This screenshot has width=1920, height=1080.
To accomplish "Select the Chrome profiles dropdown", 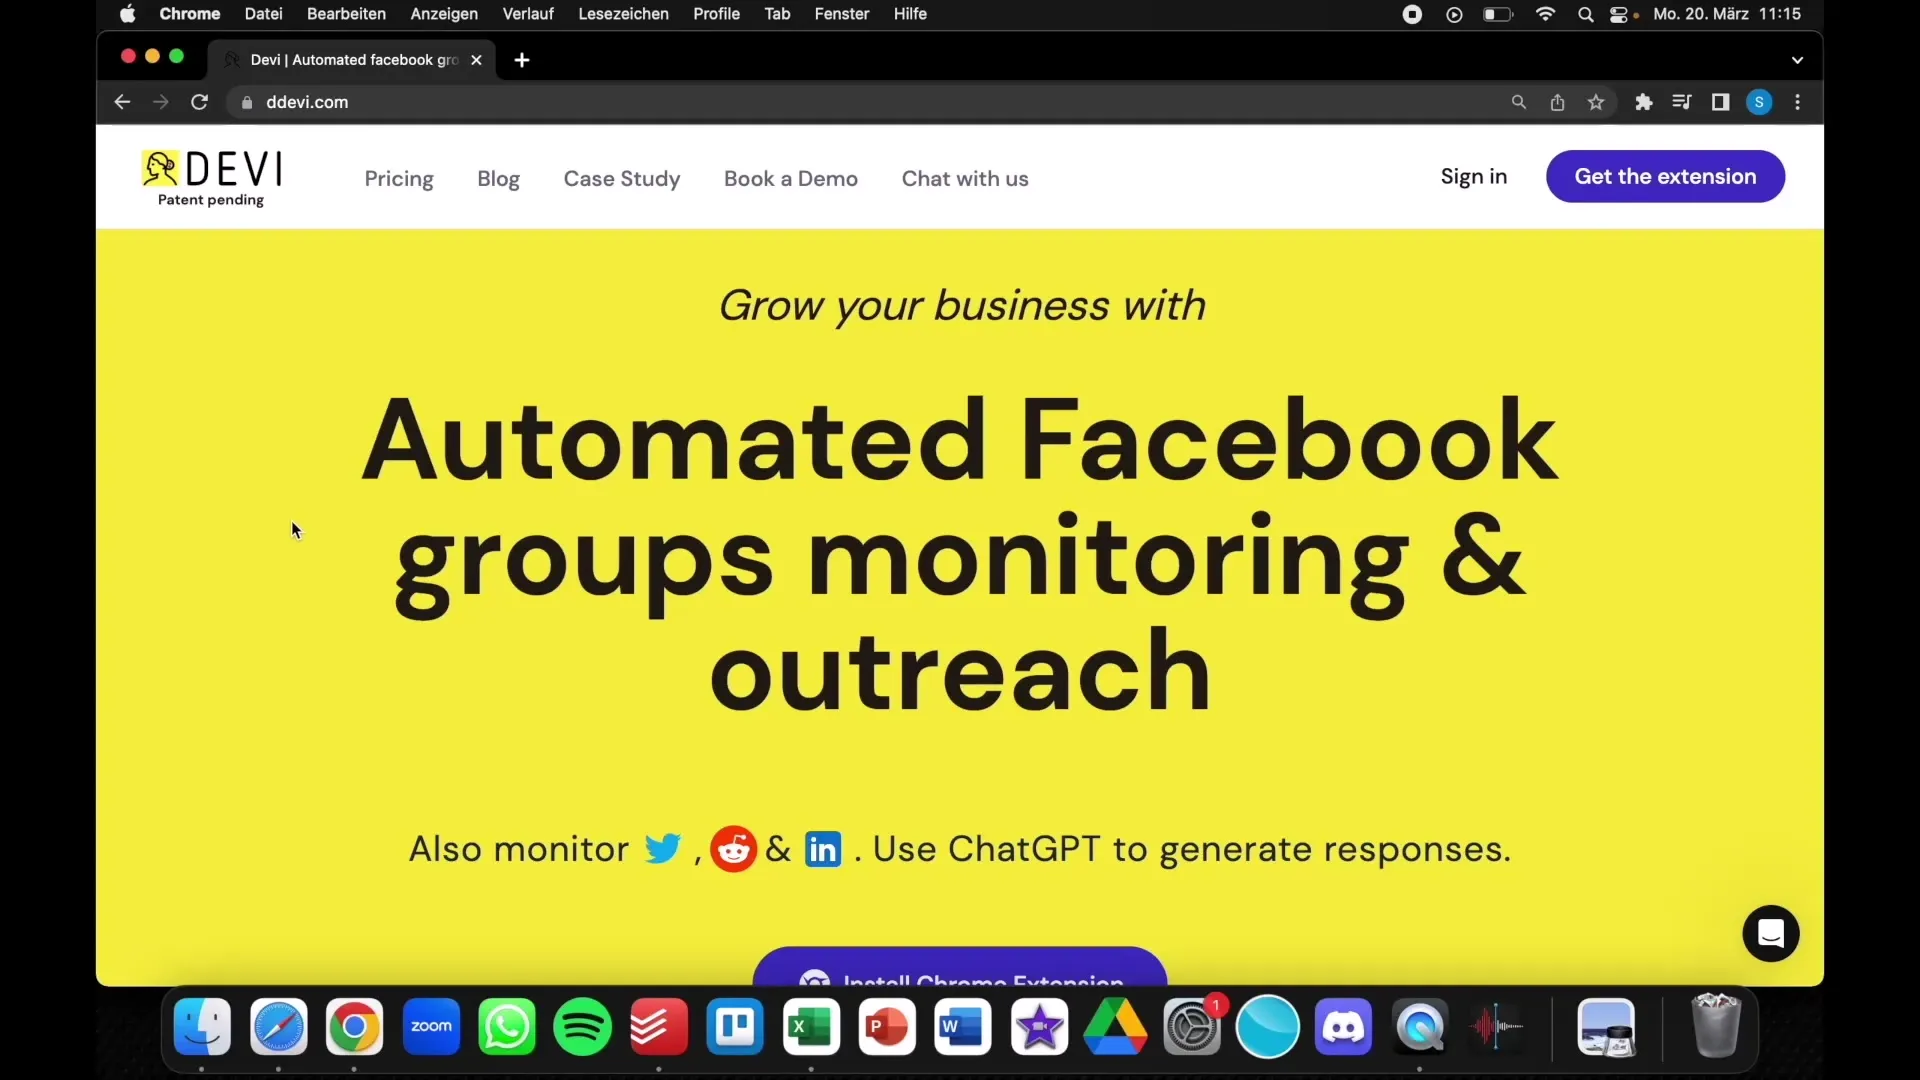I will [x=1759, y=102].
